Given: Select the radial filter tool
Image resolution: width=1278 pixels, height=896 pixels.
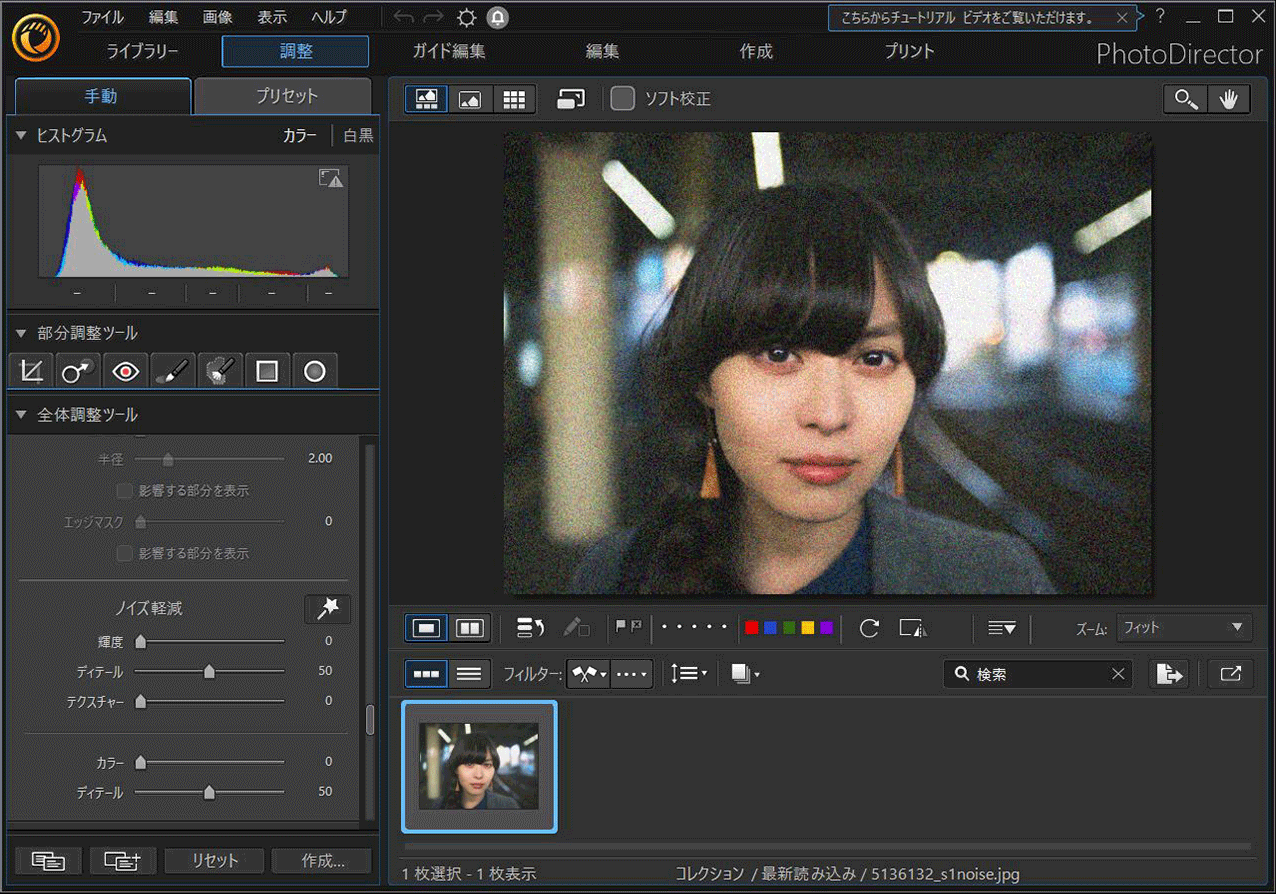Looking at the screenshot, I should 314,370.
